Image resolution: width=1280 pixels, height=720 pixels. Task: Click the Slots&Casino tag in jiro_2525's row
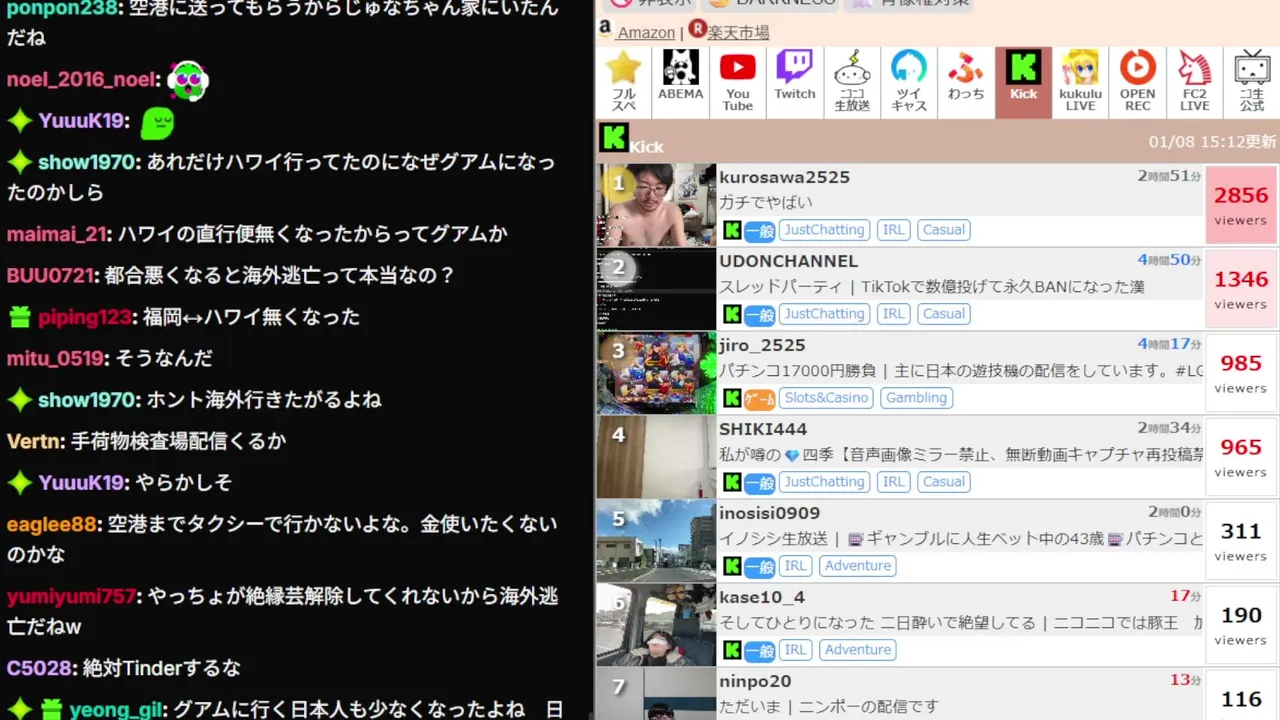[827, 398]
